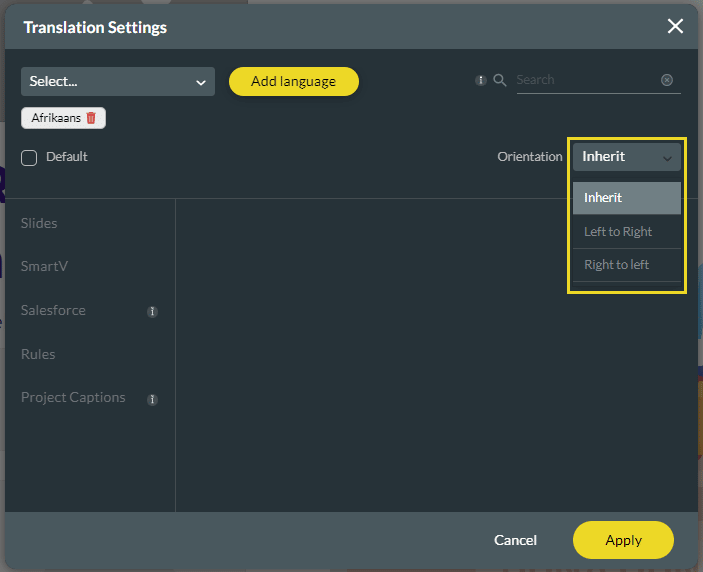The image size is (703, 572).
Task: Click info icon beside the search field
Action: pos(481,81)
